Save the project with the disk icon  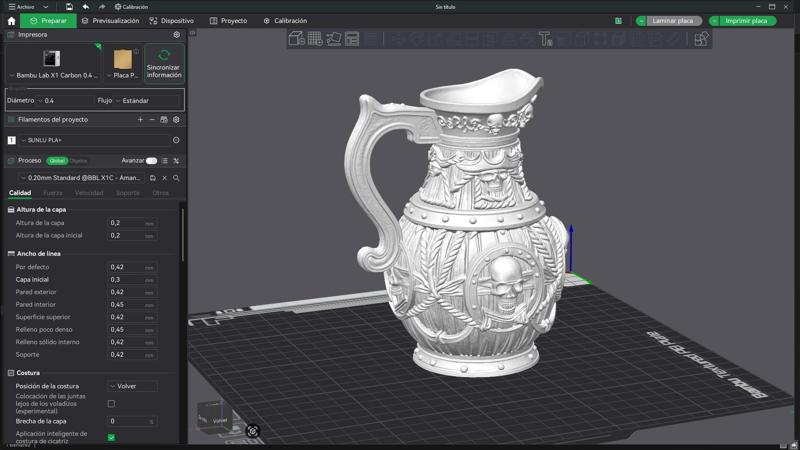69,7
